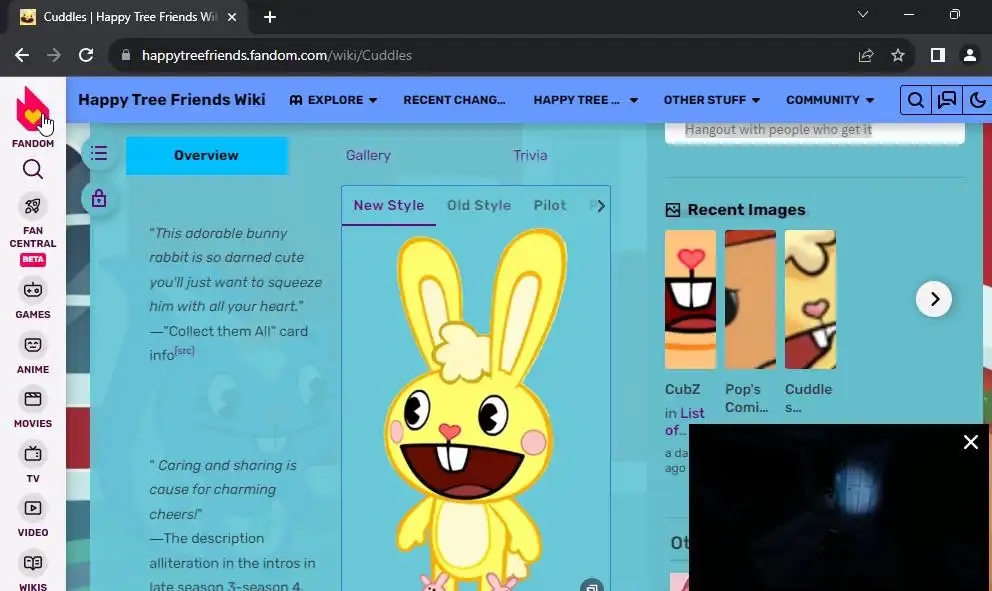Go back to the previous page
Image resolution: width=992 pixels, height=591 pixels.
(22, 55)
